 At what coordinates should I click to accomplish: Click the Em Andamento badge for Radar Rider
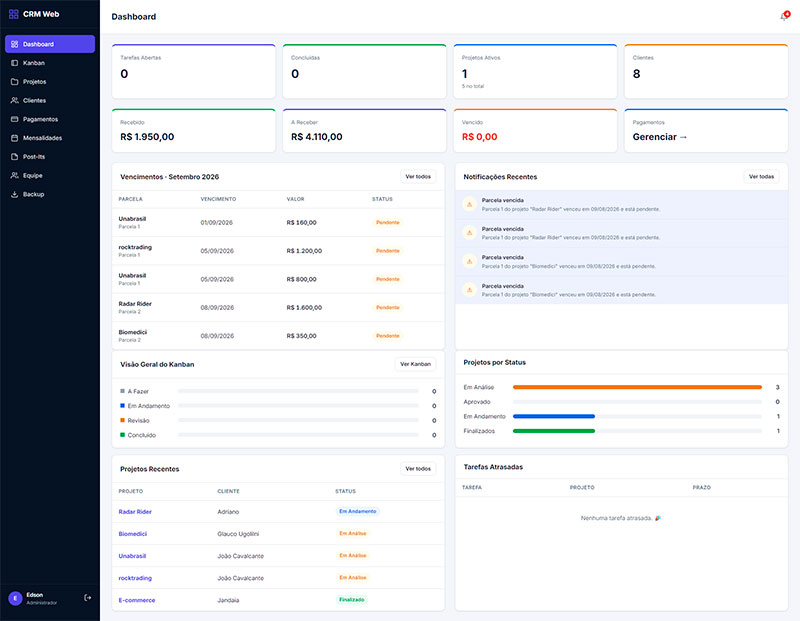tap(358, 511)
